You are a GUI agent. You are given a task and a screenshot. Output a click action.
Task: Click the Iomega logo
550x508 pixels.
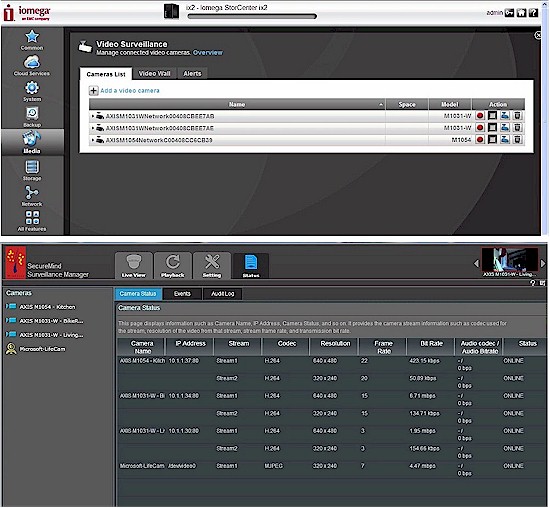coord(27,13)
